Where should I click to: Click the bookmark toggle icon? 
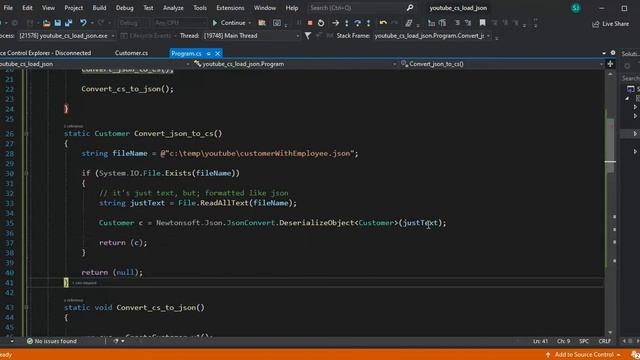(x=482, y=23)
